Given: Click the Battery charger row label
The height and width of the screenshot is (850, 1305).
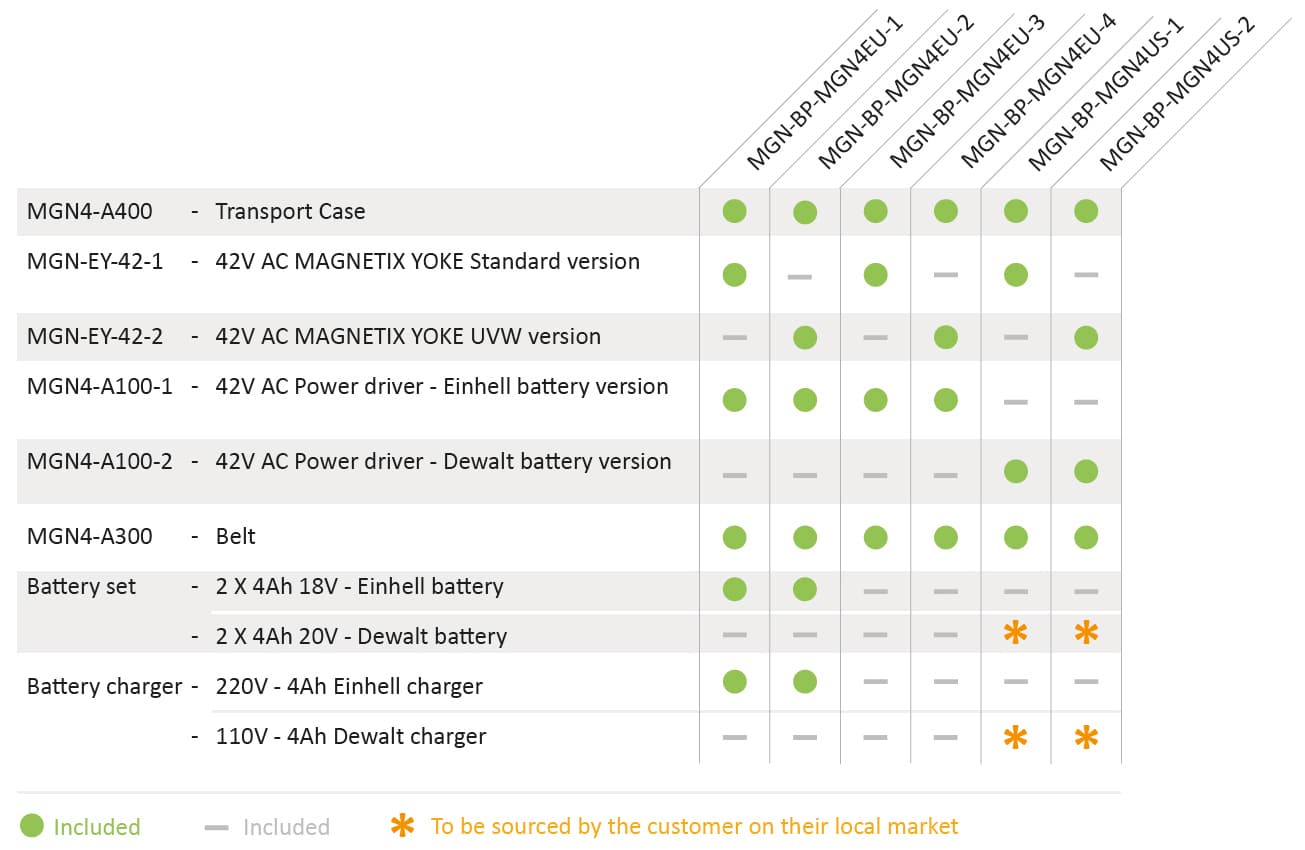Looking at the screenshot, I should (104, 687).
